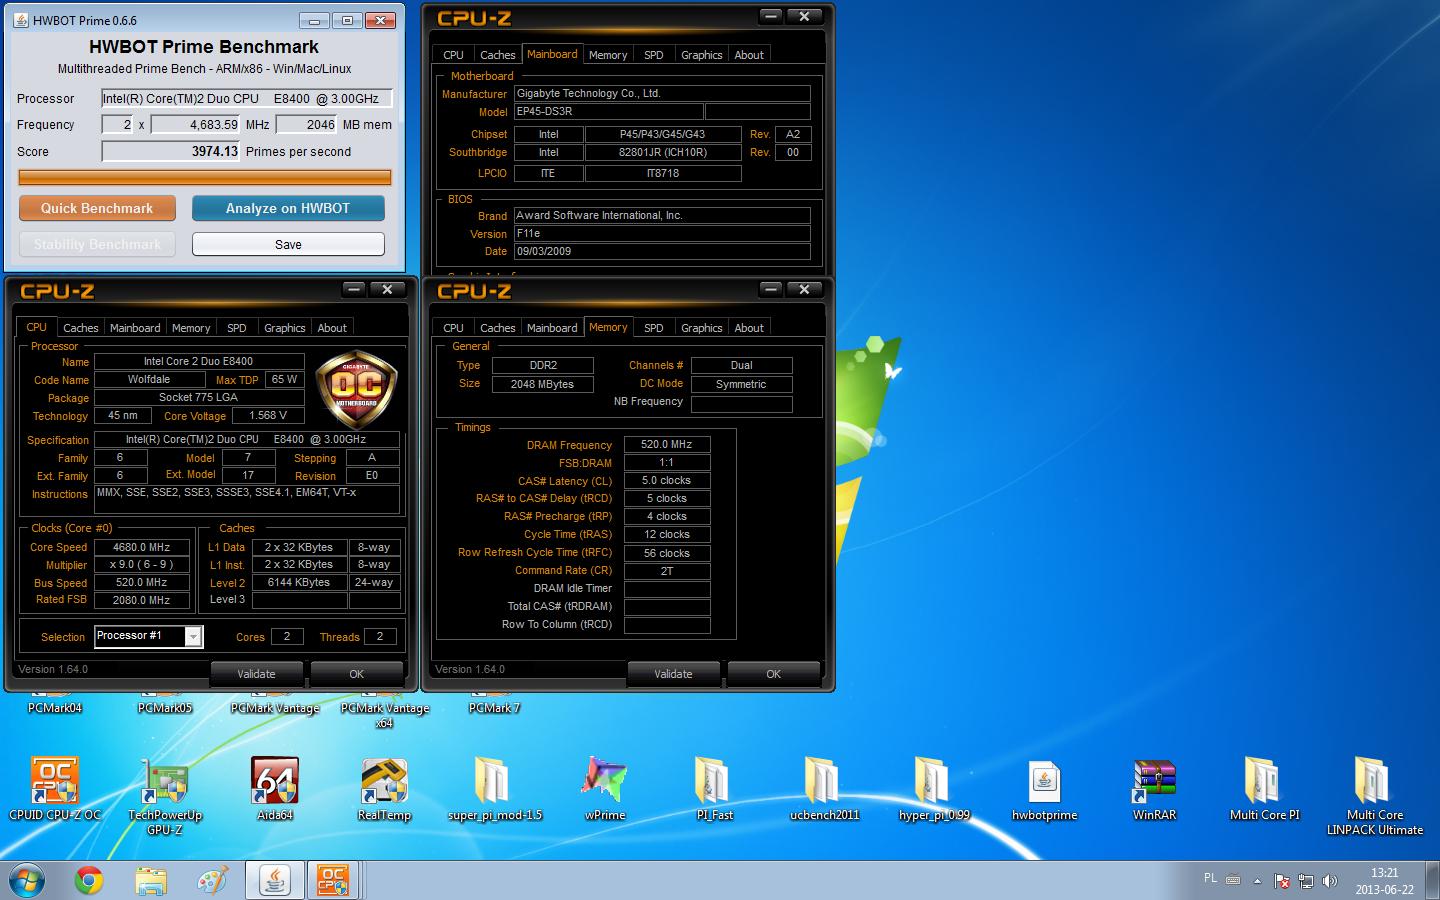Open About tab in CPU-Z CPU window
Image resolution: width=1440 pixels, height=900 pixels.
coord(332,328)
